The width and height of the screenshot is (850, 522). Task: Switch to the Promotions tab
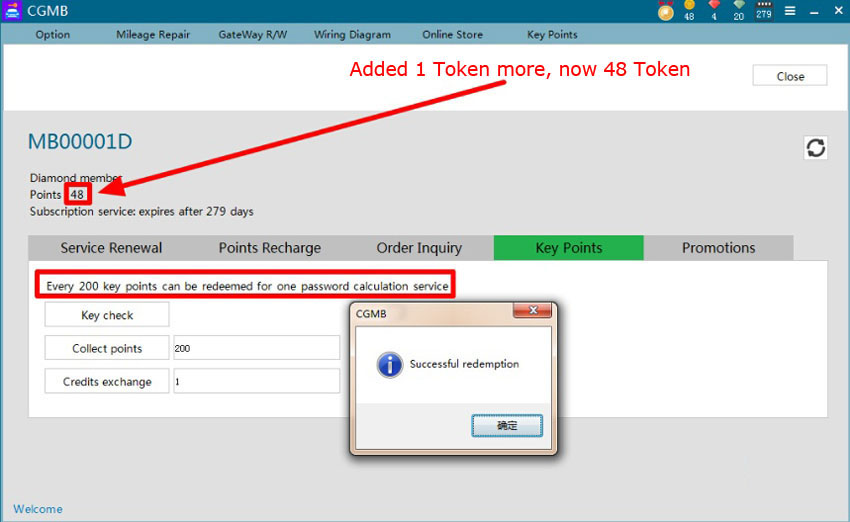[718, 248]
